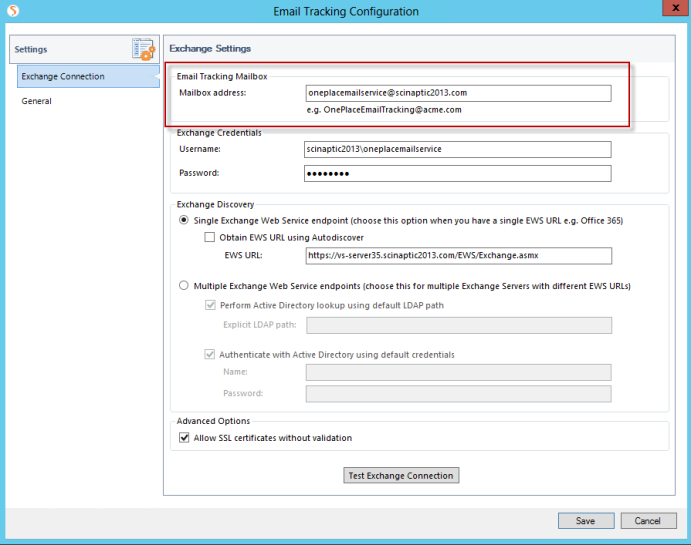Click the Cancel button

(648, 521)
